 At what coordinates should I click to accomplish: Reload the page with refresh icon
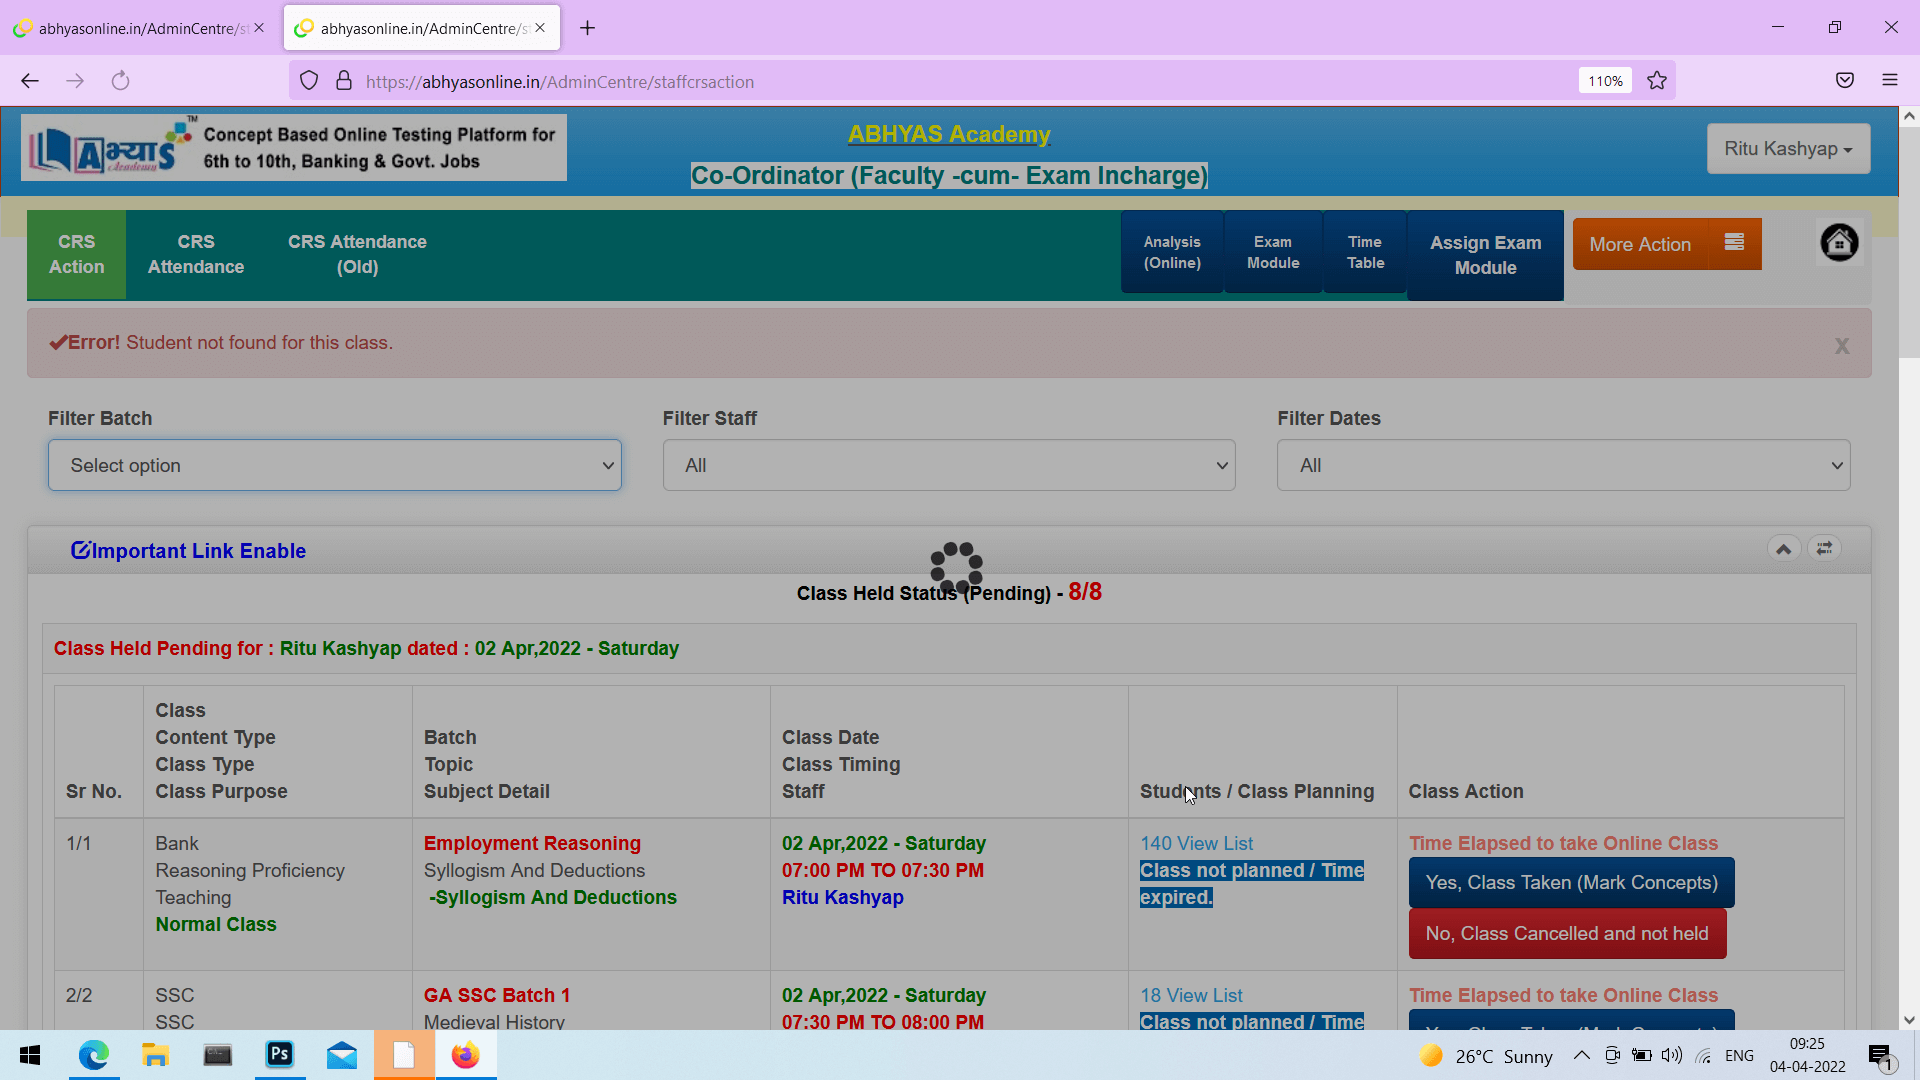coord(120,81)
